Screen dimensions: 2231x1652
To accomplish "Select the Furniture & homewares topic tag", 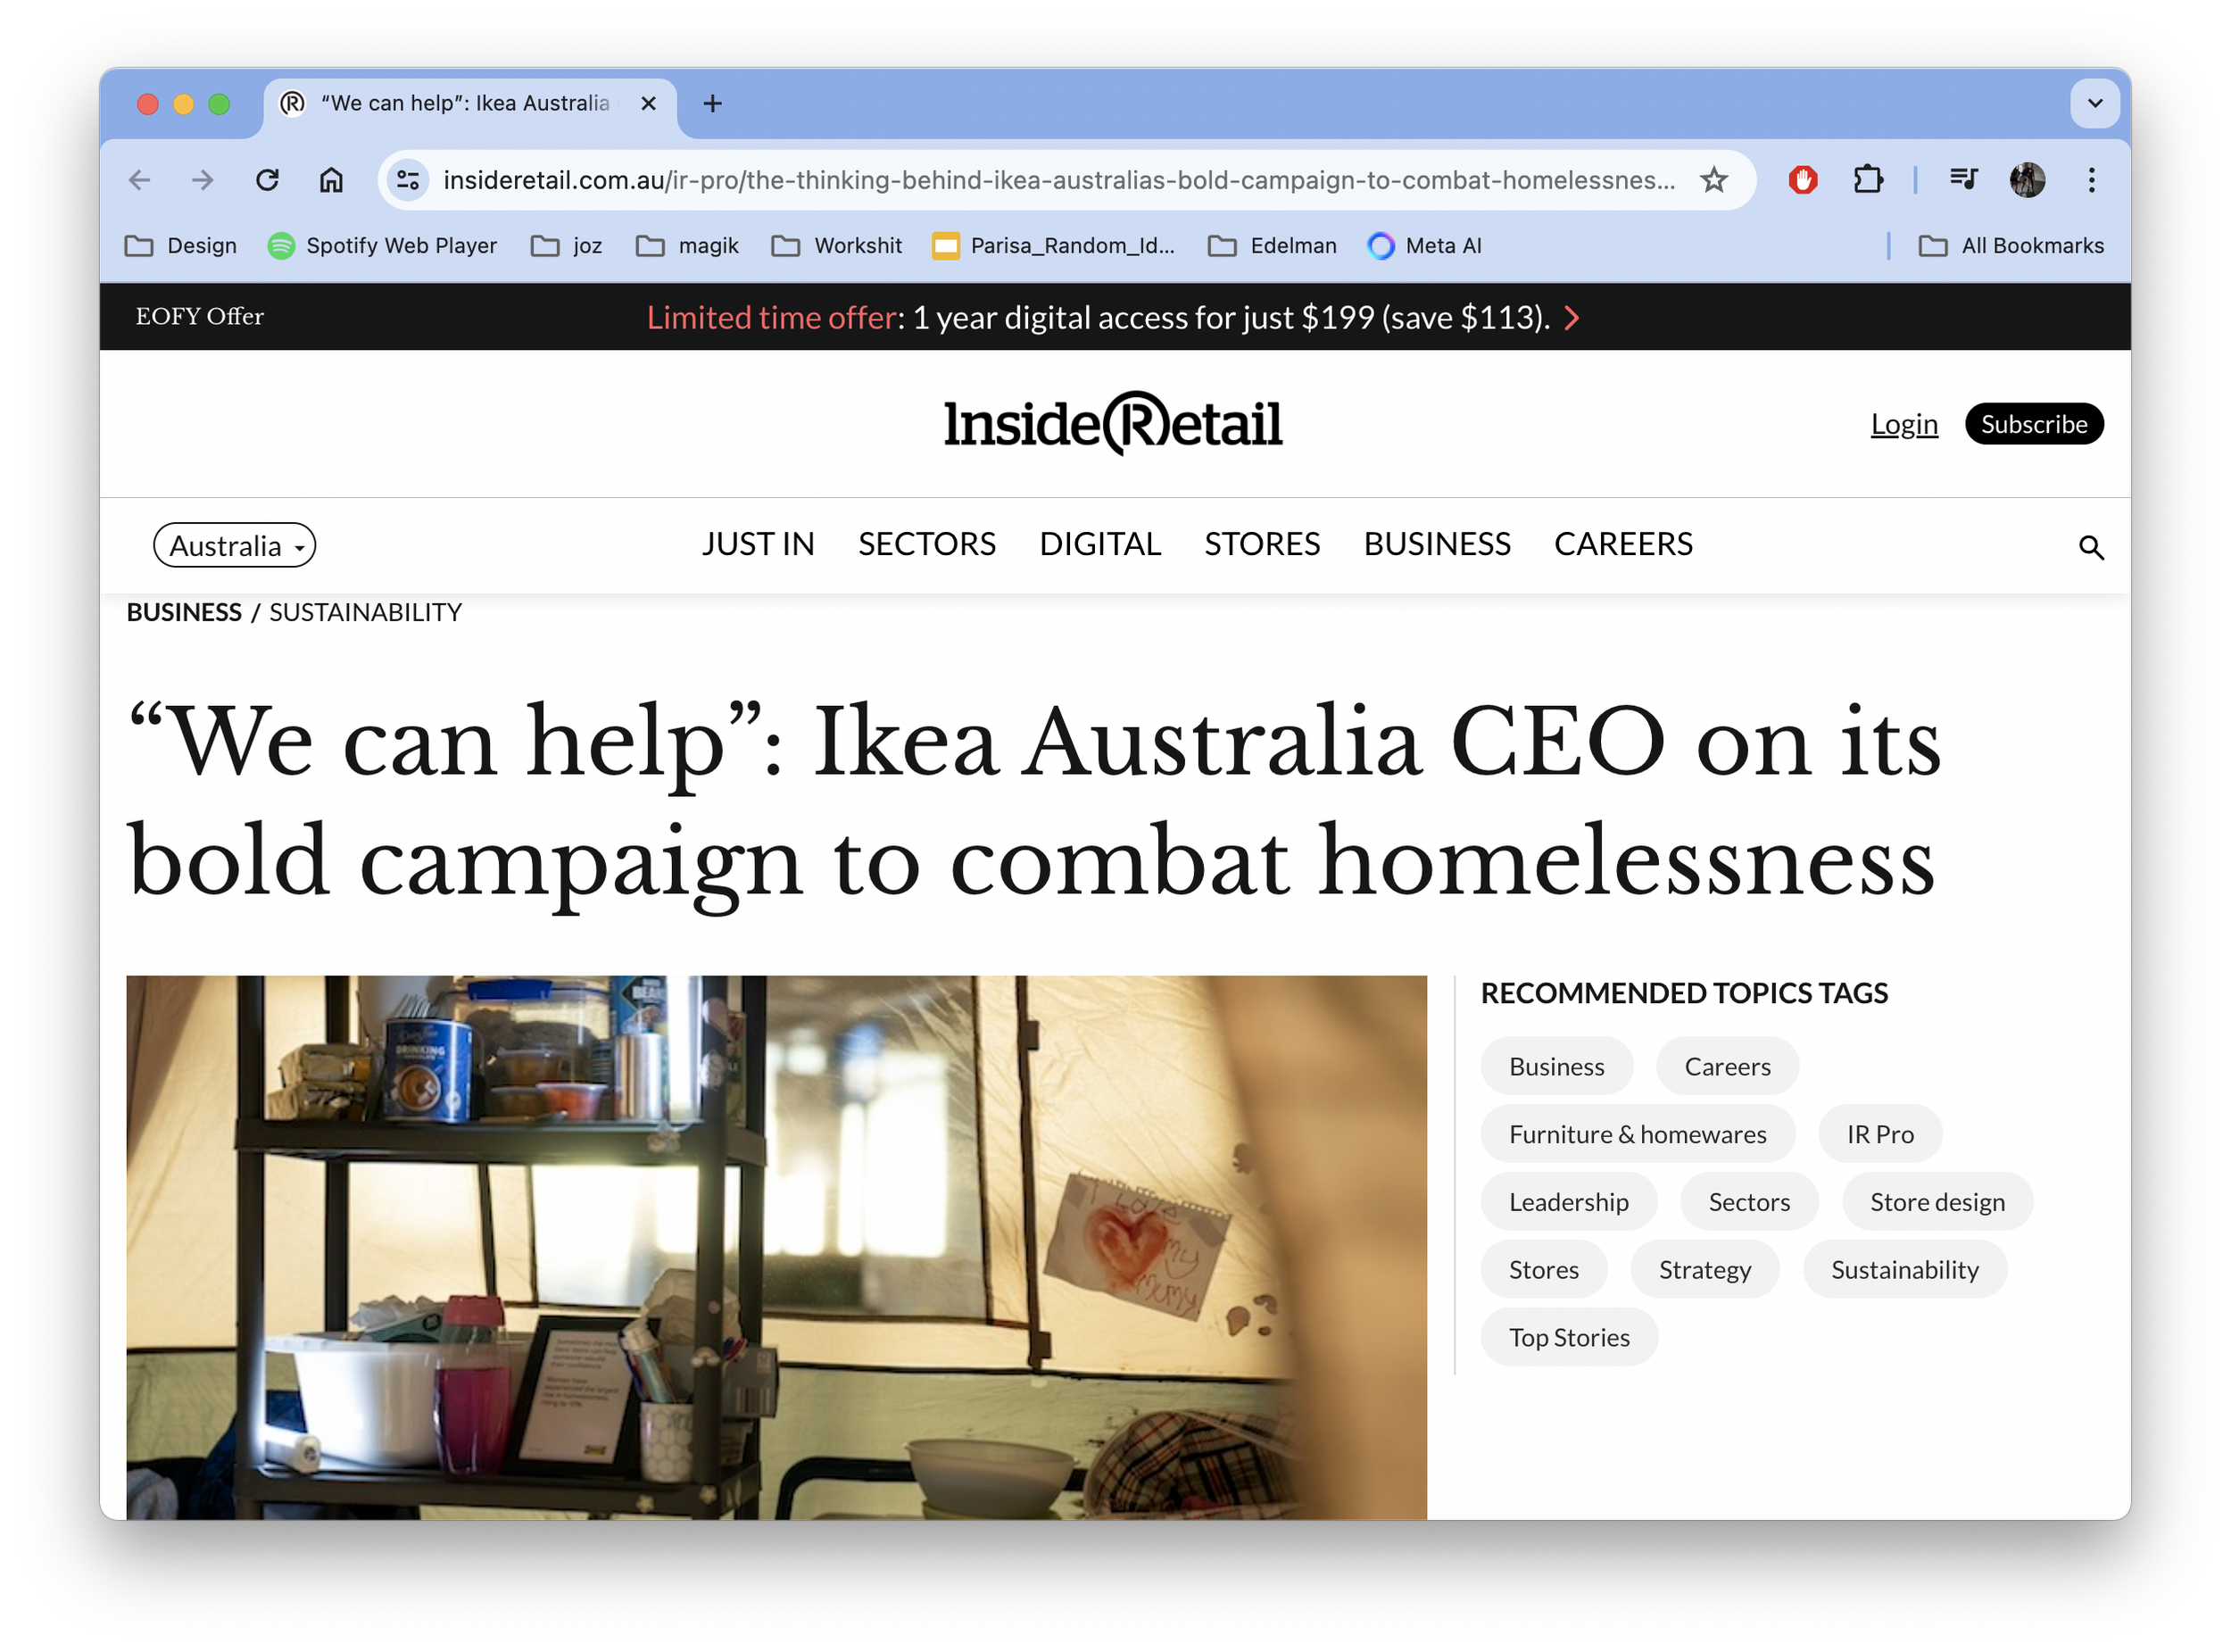I will coord(1638,1135).
